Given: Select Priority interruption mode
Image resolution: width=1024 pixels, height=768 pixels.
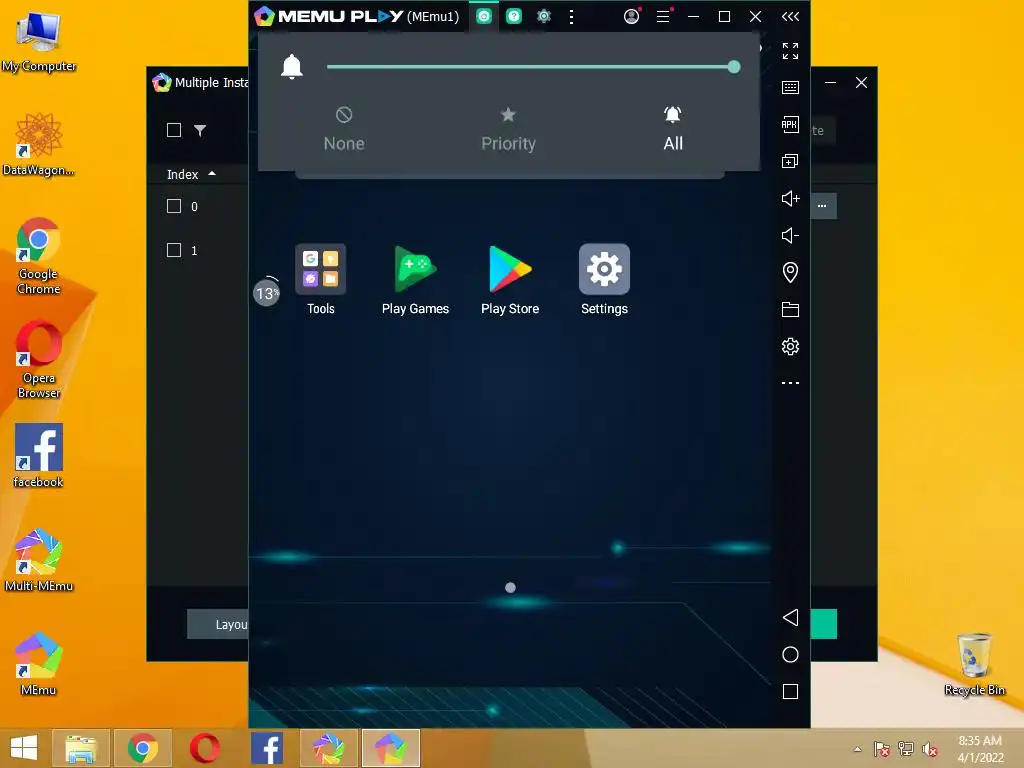Looking at the screenshot, I should 508,129.
